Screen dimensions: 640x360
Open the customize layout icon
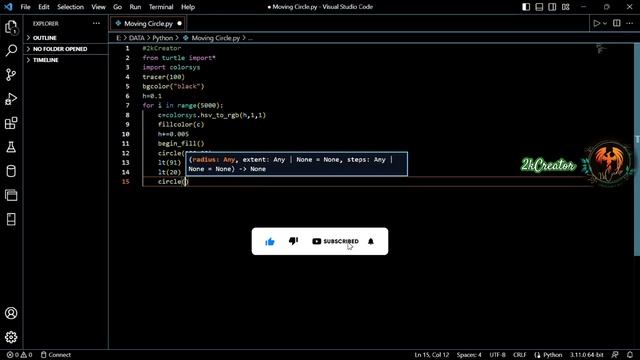(x=566, y=7)
